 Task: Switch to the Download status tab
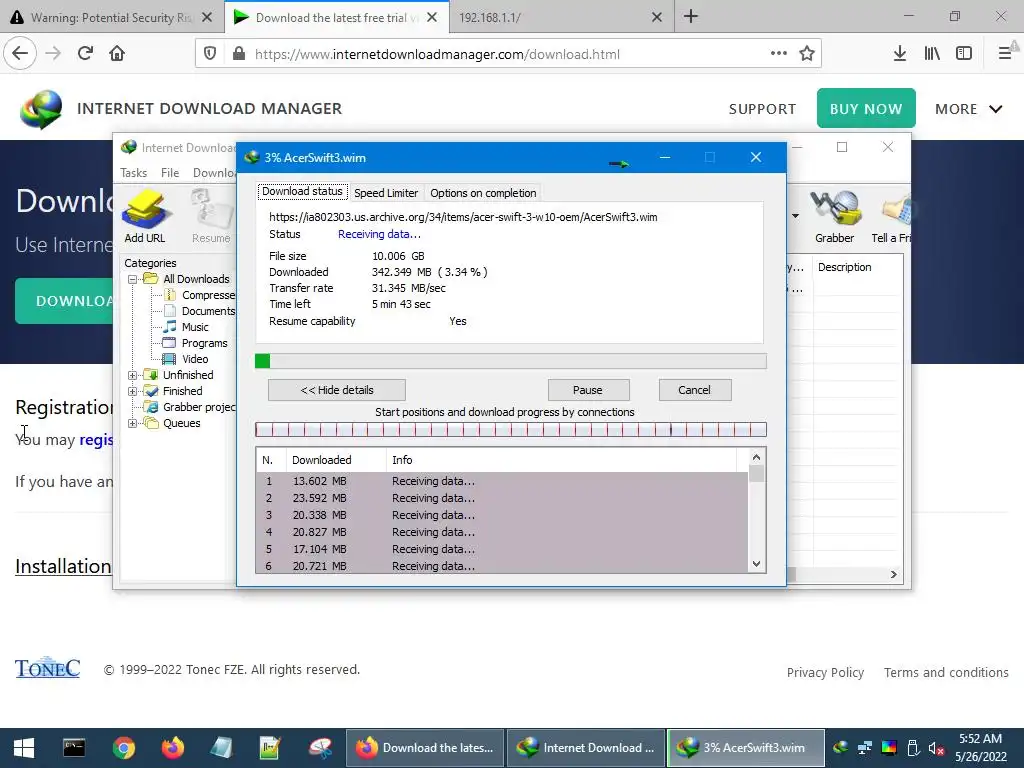coord(302,191)
